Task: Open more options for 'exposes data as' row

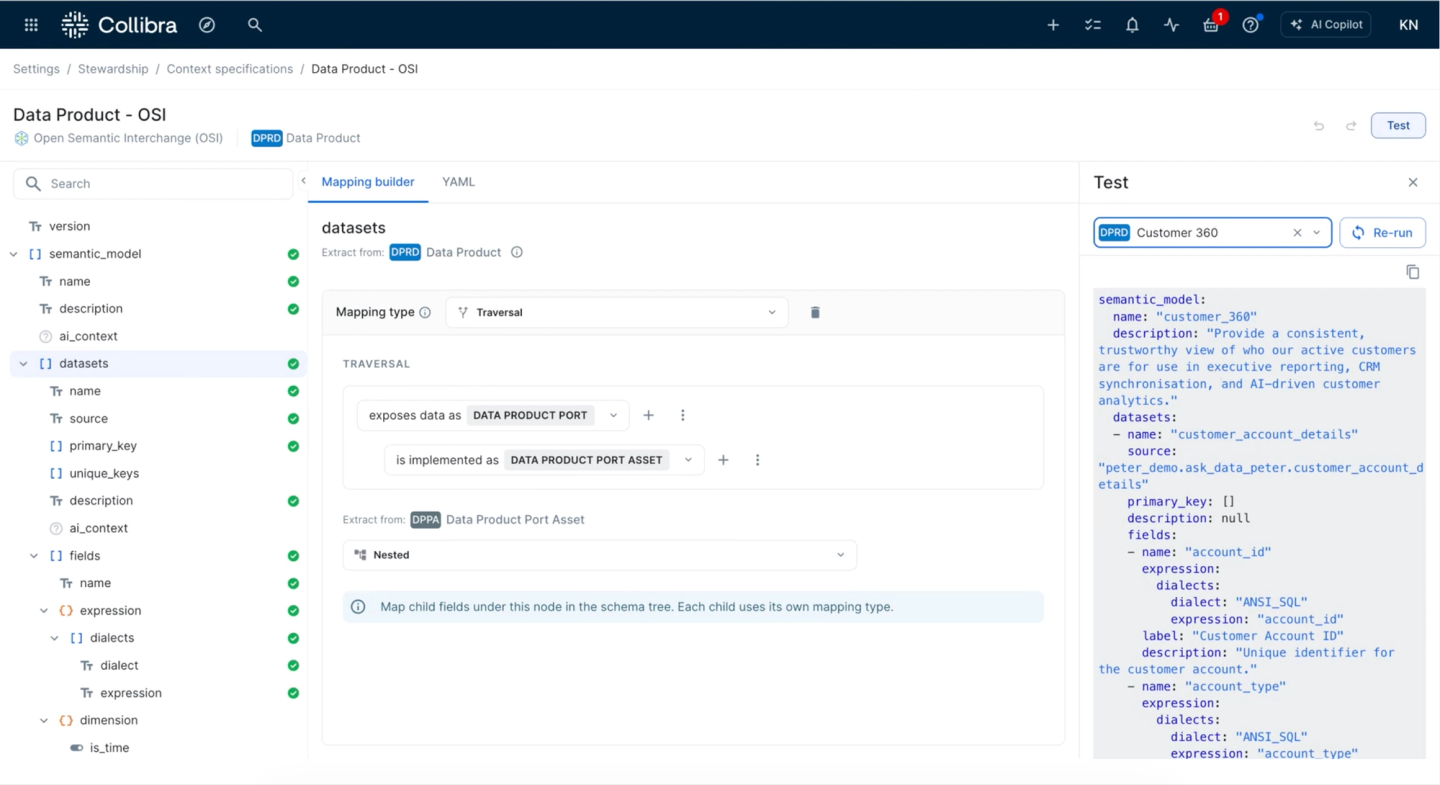Action: tap(683, 415)
